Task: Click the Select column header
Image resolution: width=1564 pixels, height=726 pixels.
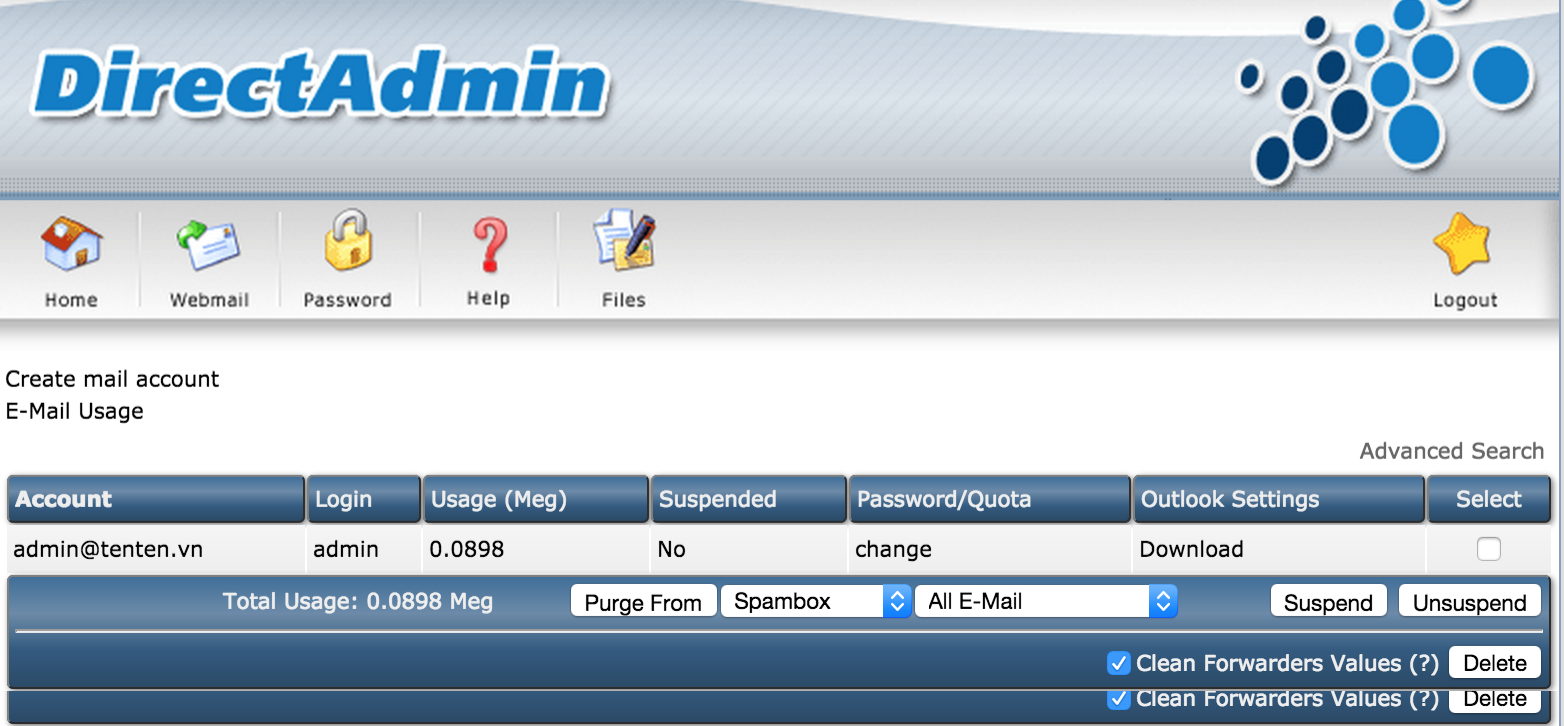Action: point(1489,499)
